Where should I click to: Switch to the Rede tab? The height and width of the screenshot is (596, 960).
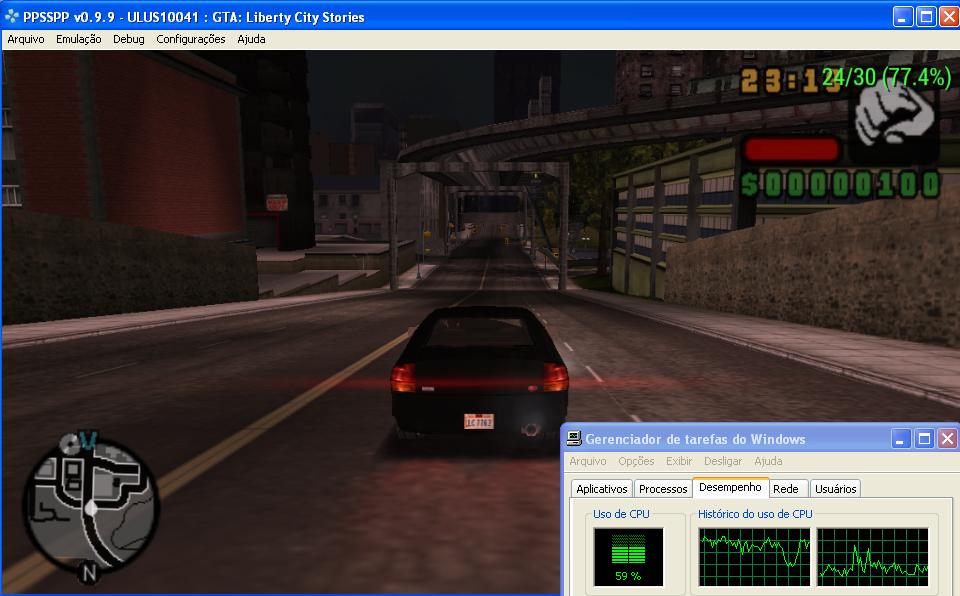[786, 489]
